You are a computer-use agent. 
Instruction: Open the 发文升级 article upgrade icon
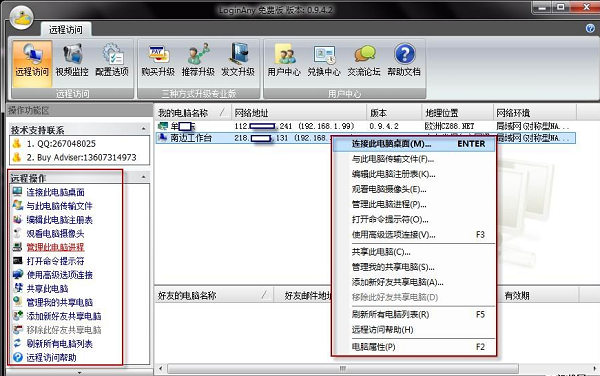[x=238, y=60]
